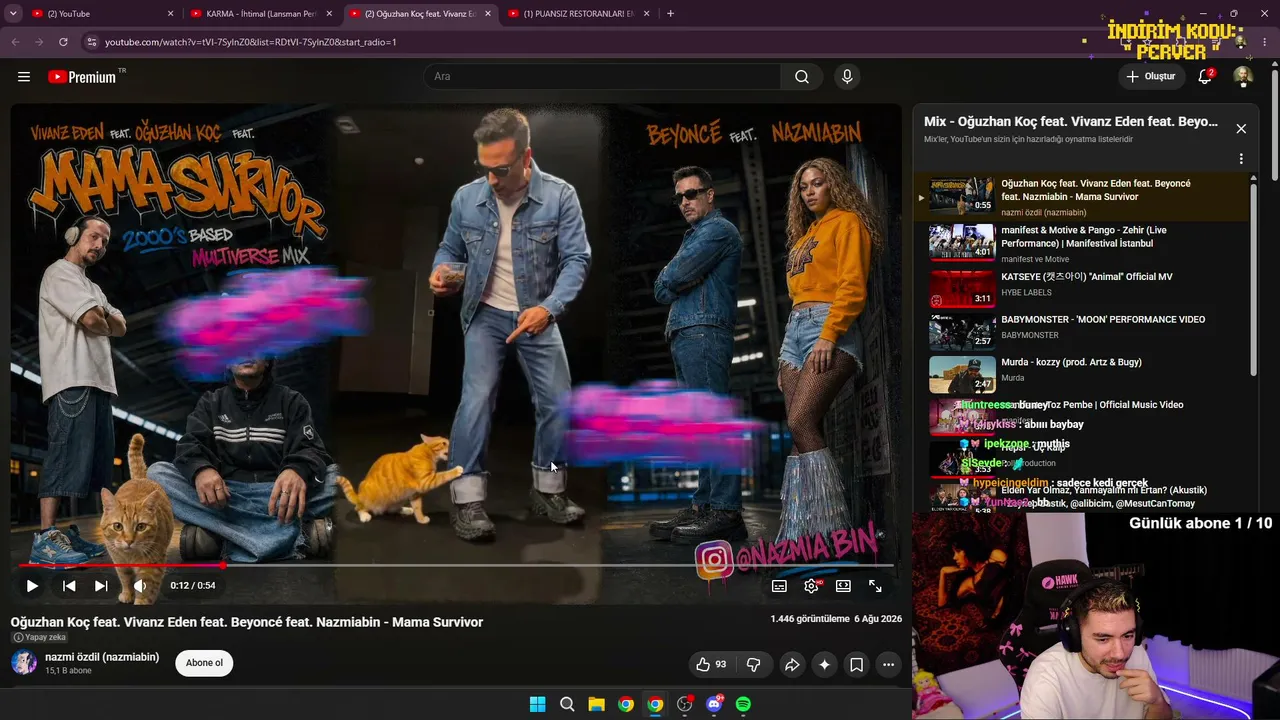Open the Mix playlist options menu
Image resolution: width=1280 pixels, height=720 pixels.
[1241, 159]
